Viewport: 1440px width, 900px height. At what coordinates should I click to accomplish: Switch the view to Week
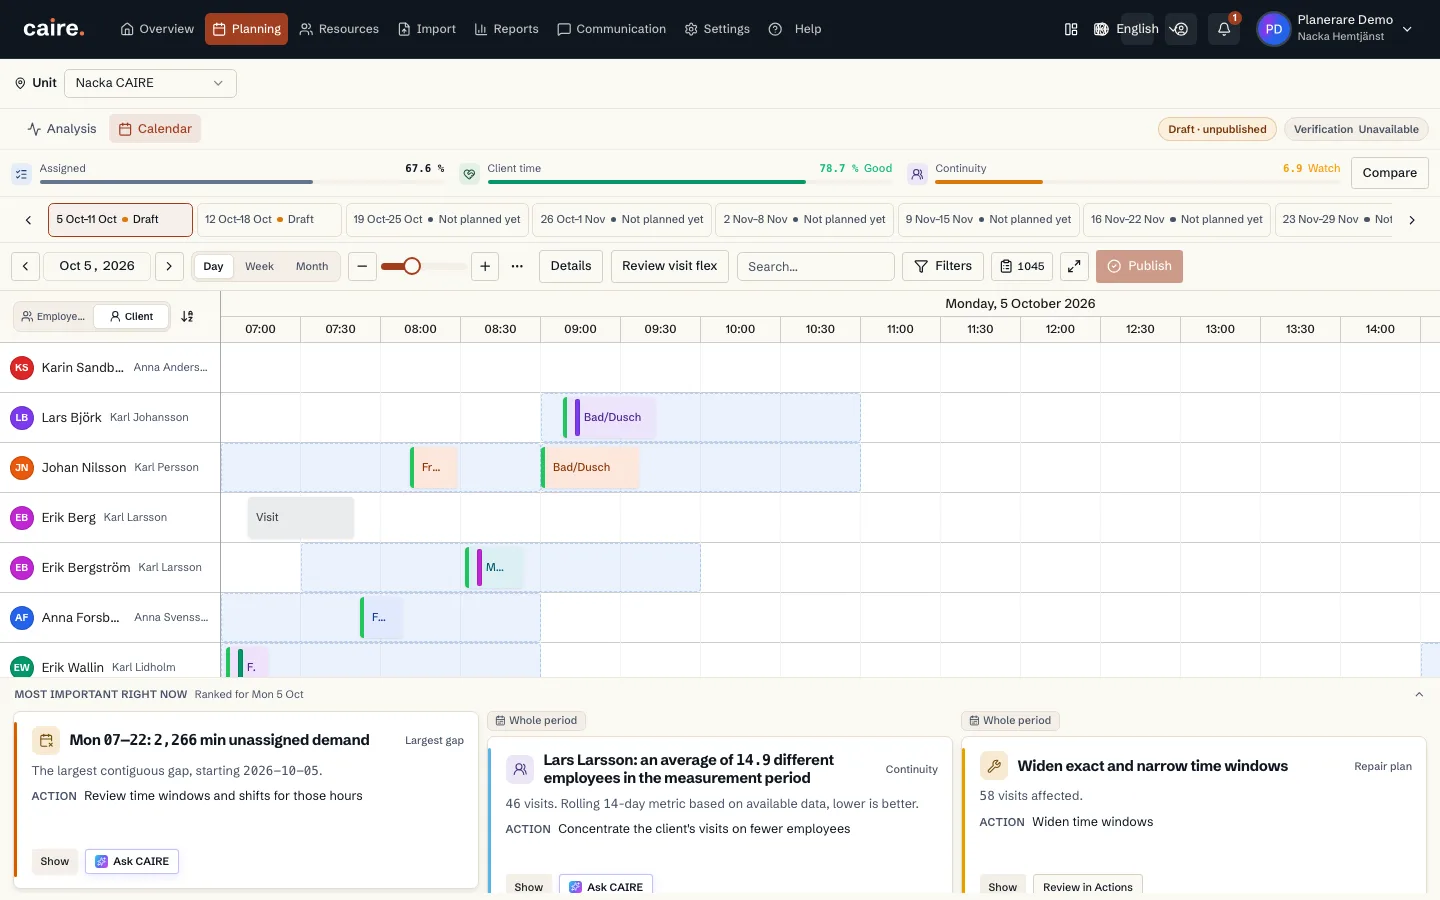[x=259, y=266]
